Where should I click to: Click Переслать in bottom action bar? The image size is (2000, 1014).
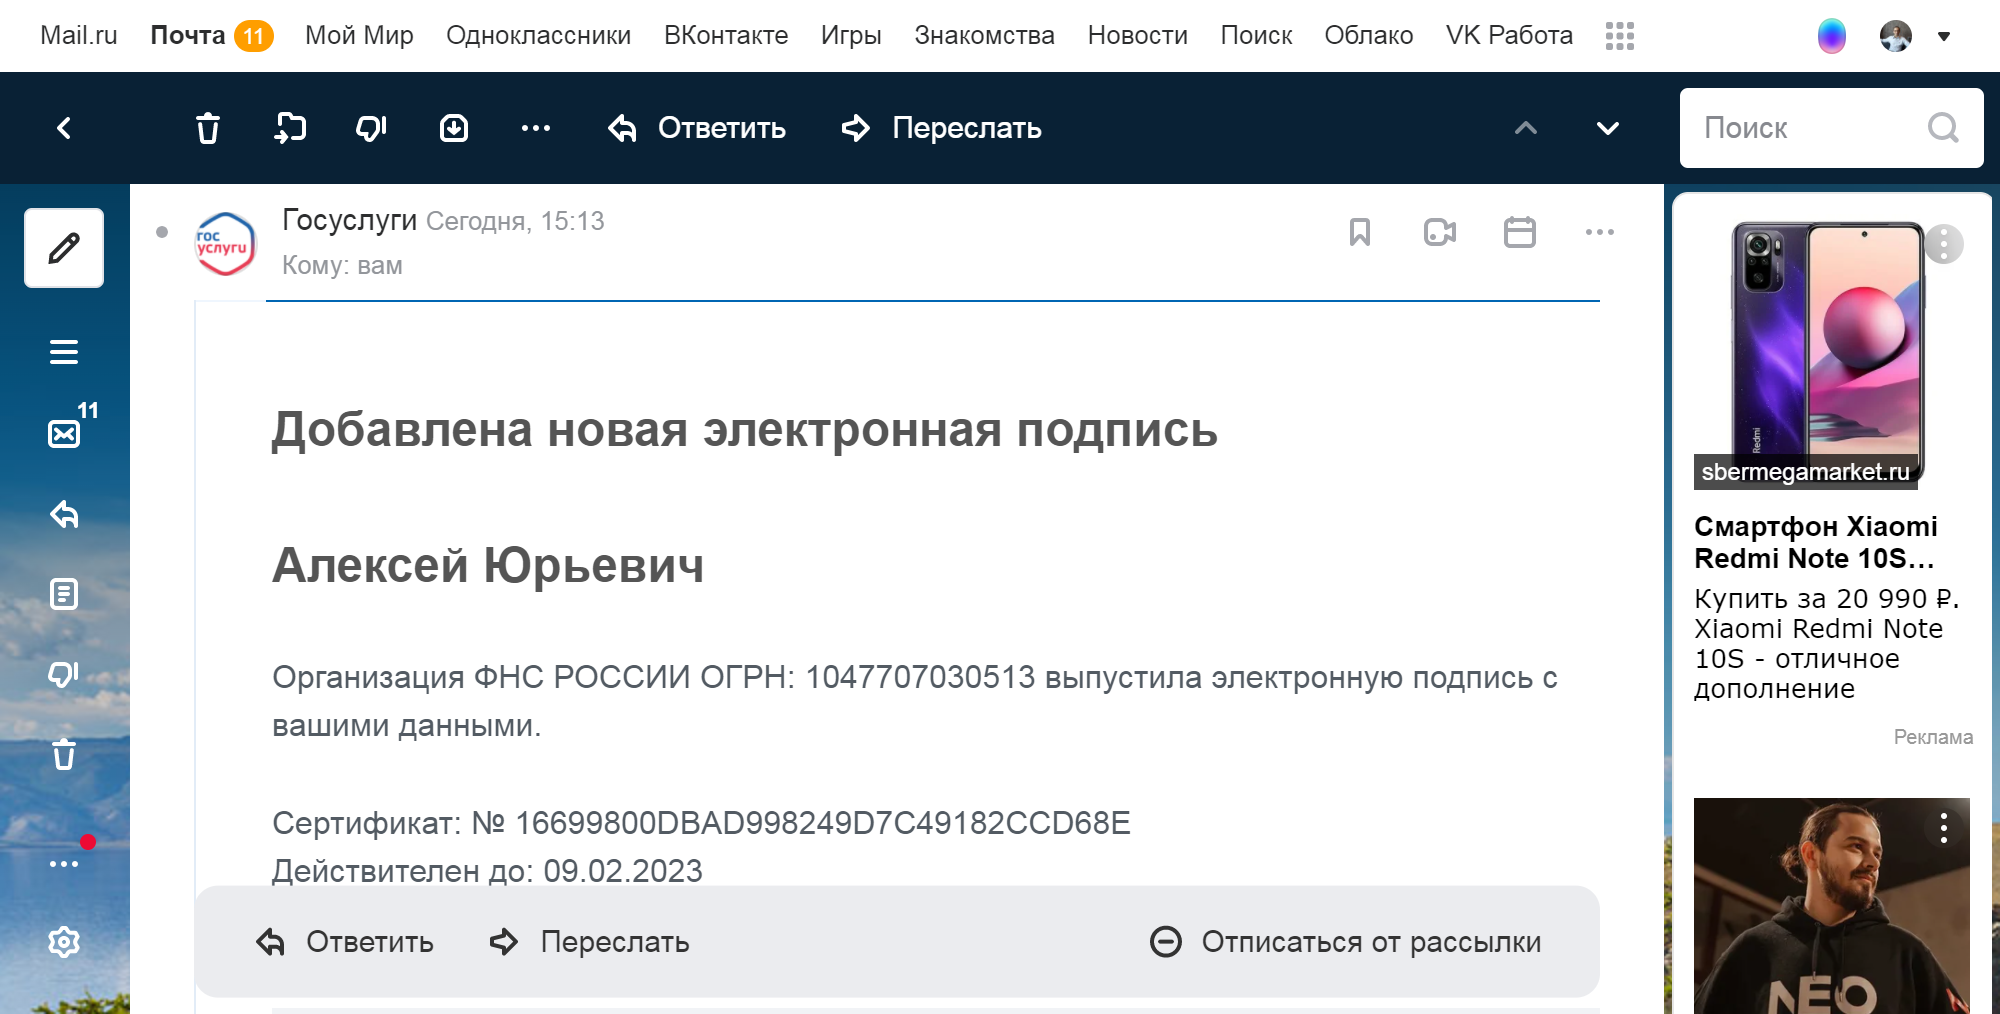(590, 942)
